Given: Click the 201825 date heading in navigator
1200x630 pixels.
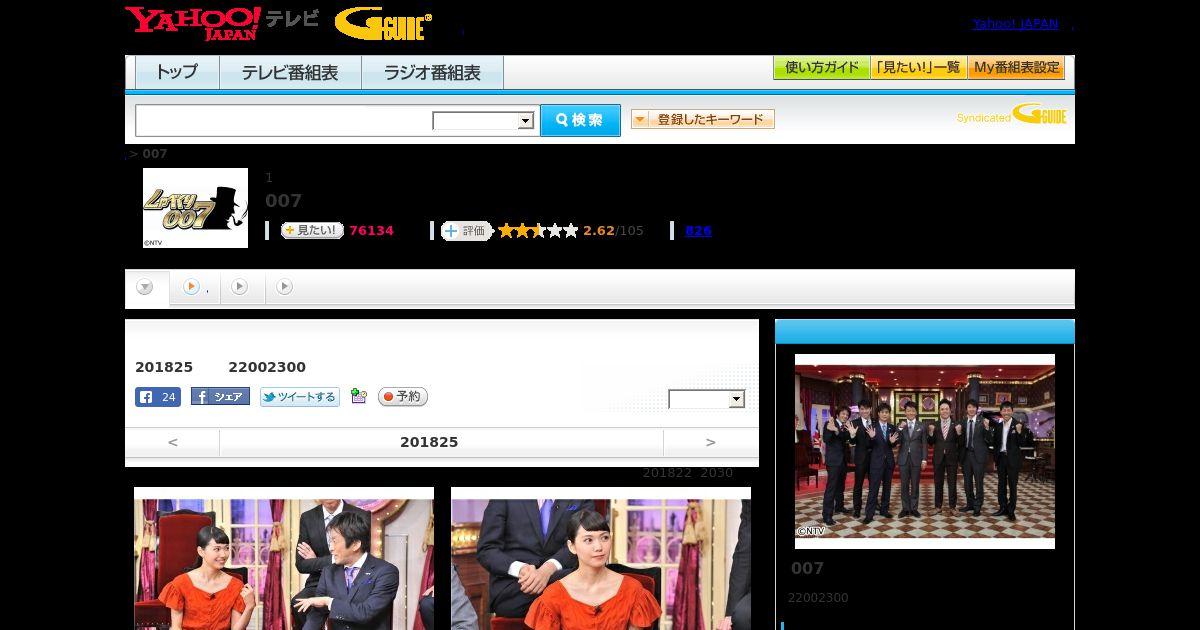Looking at the screenshot, I should pyautogui.click(x=429, y=442).
